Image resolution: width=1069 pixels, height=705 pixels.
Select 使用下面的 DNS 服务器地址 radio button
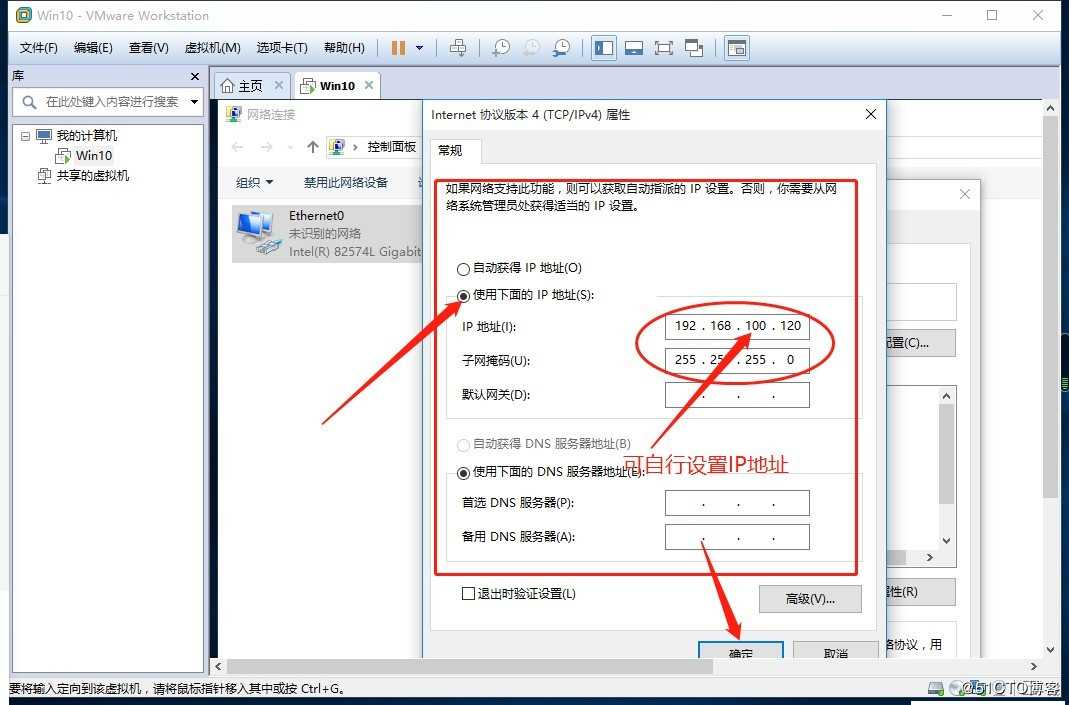pos(464,472)
